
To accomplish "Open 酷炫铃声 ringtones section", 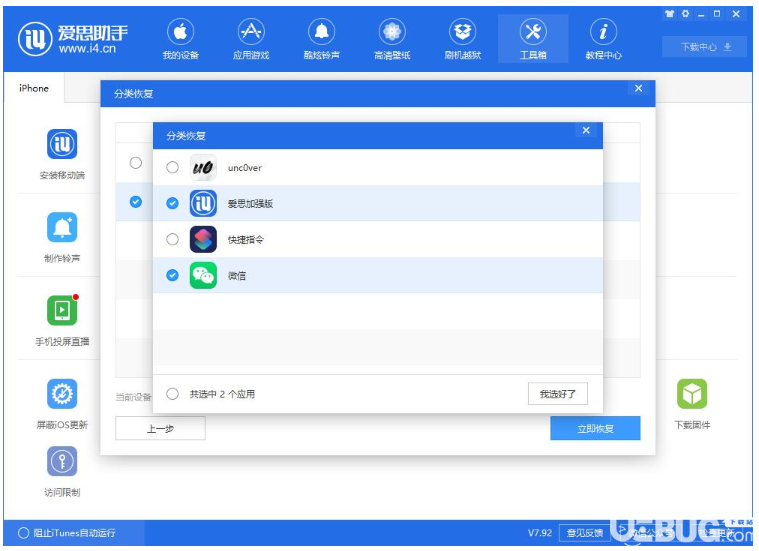I will click(321, 40).
